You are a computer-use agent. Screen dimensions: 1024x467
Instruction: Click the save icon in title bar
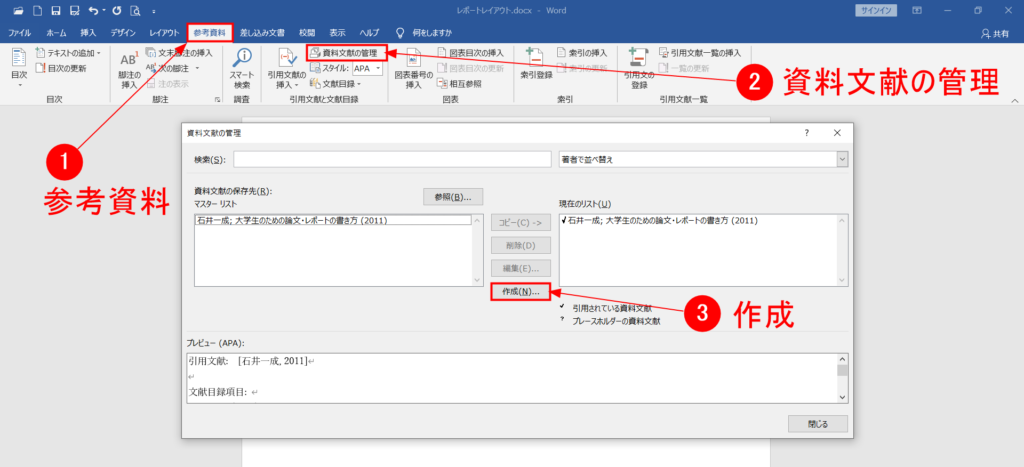(56, 10)
